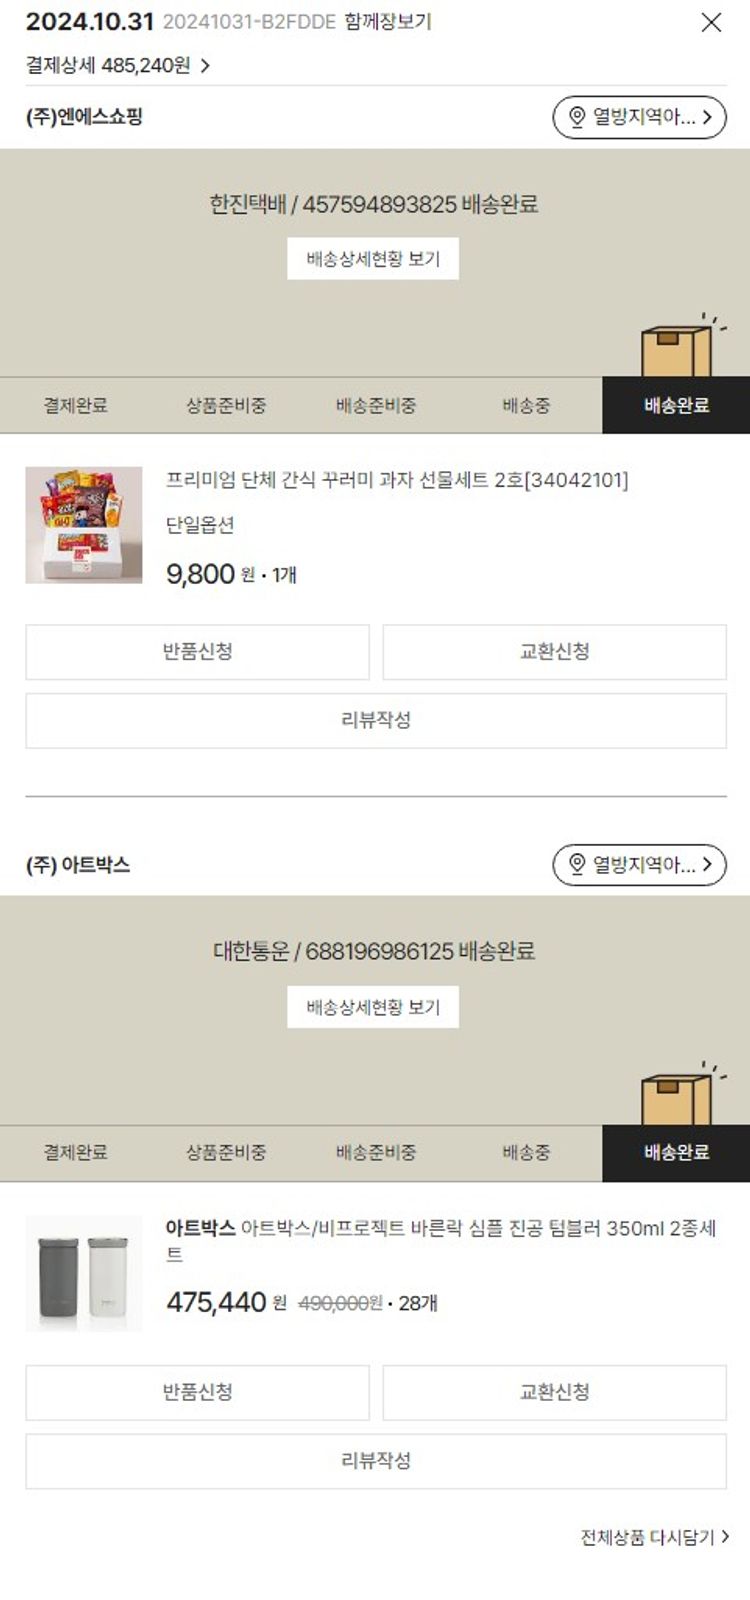The width and height of the screenshot is (750, 1600).
Task: View 한진택배 배송상세현황 보기
Action: [373, 259]
